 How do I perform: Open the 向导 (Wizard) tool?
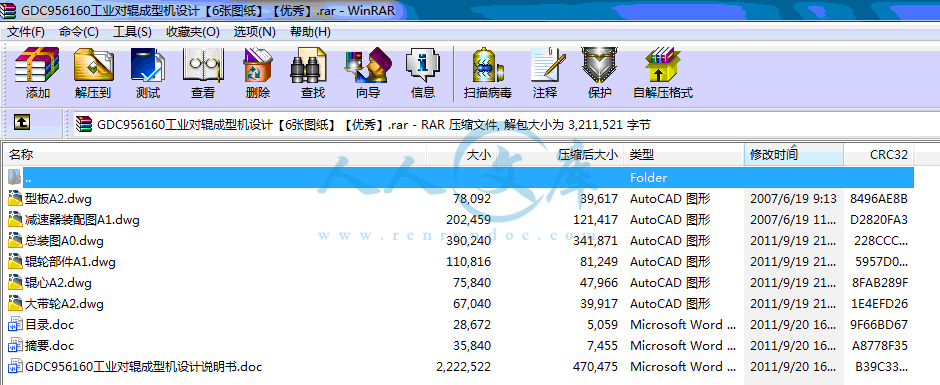[368, 65]
